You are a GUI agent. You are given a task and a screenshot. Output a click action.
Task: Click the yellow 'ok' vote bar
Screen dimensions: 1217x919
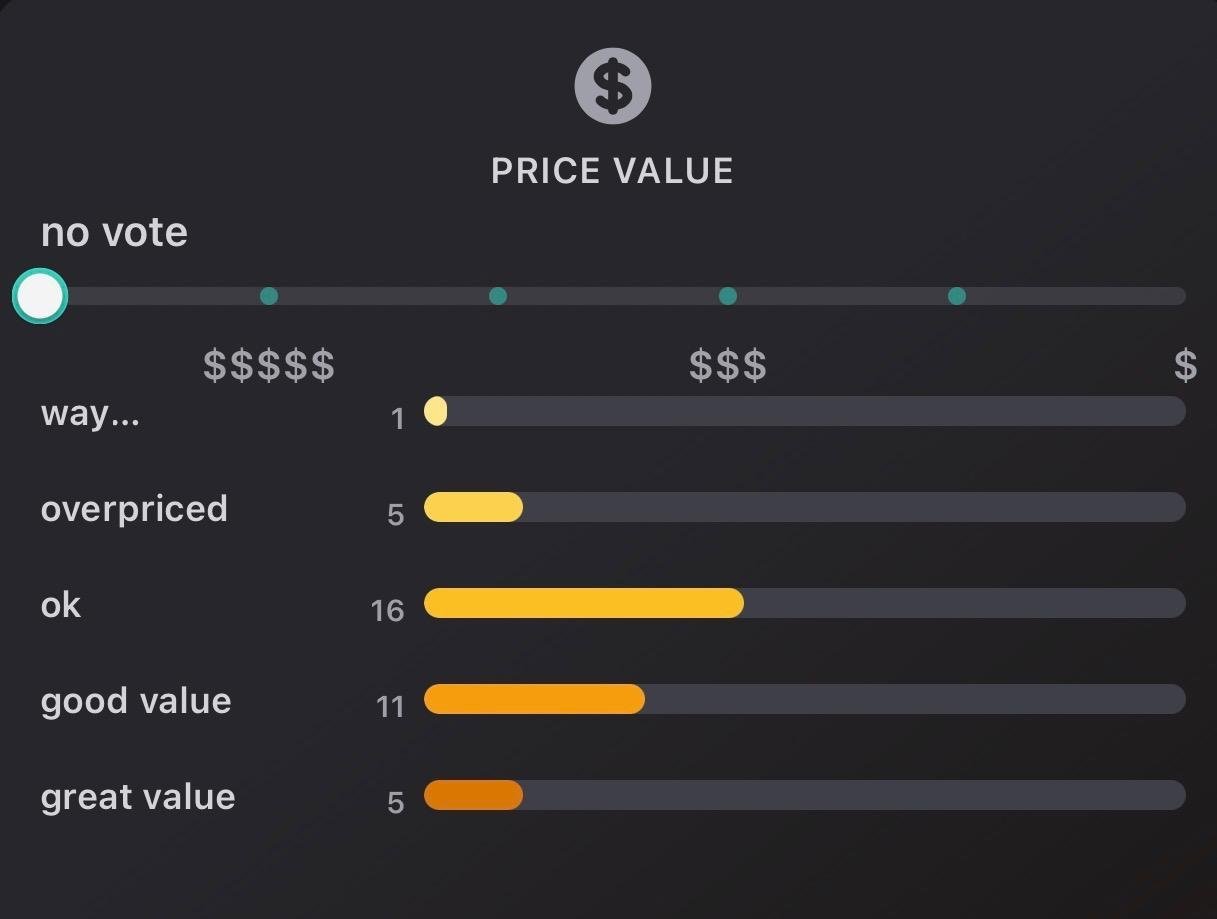(x=583, y=603)
